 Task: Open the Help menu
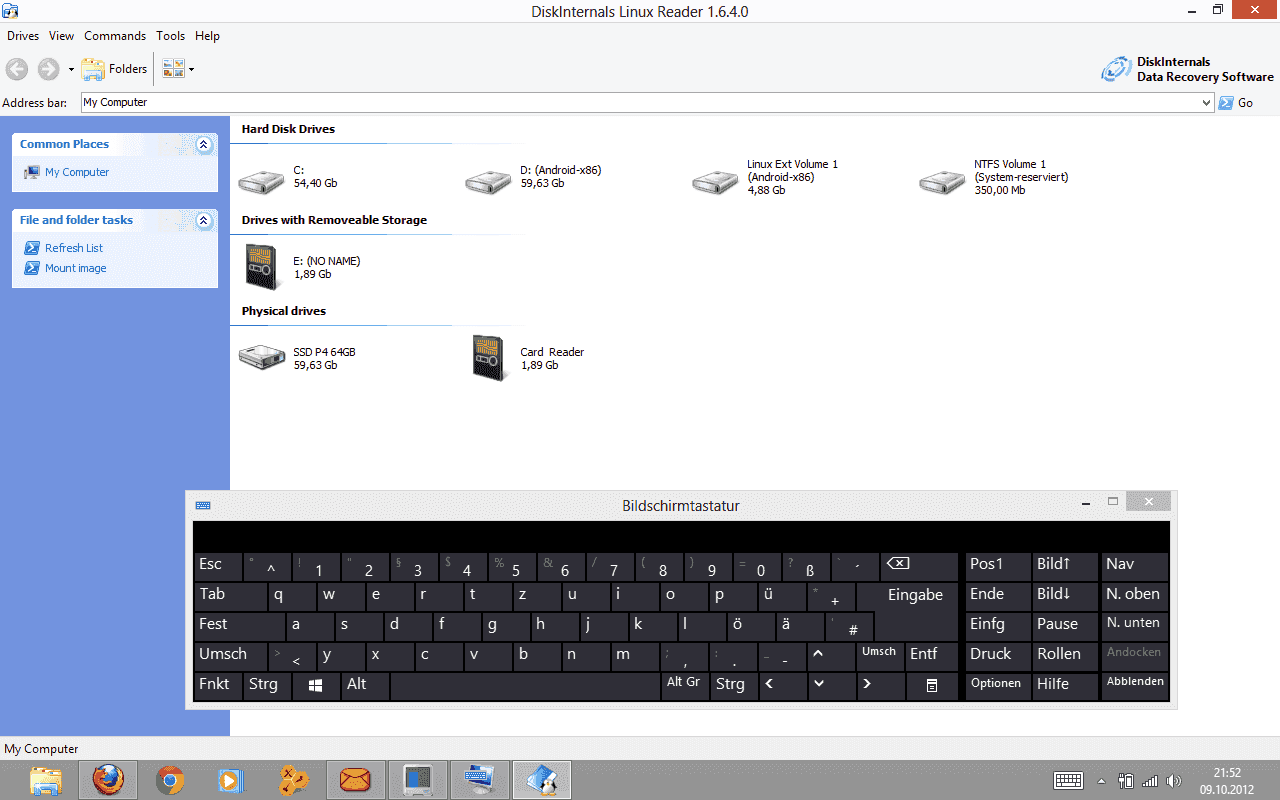(x=207, y=36)
